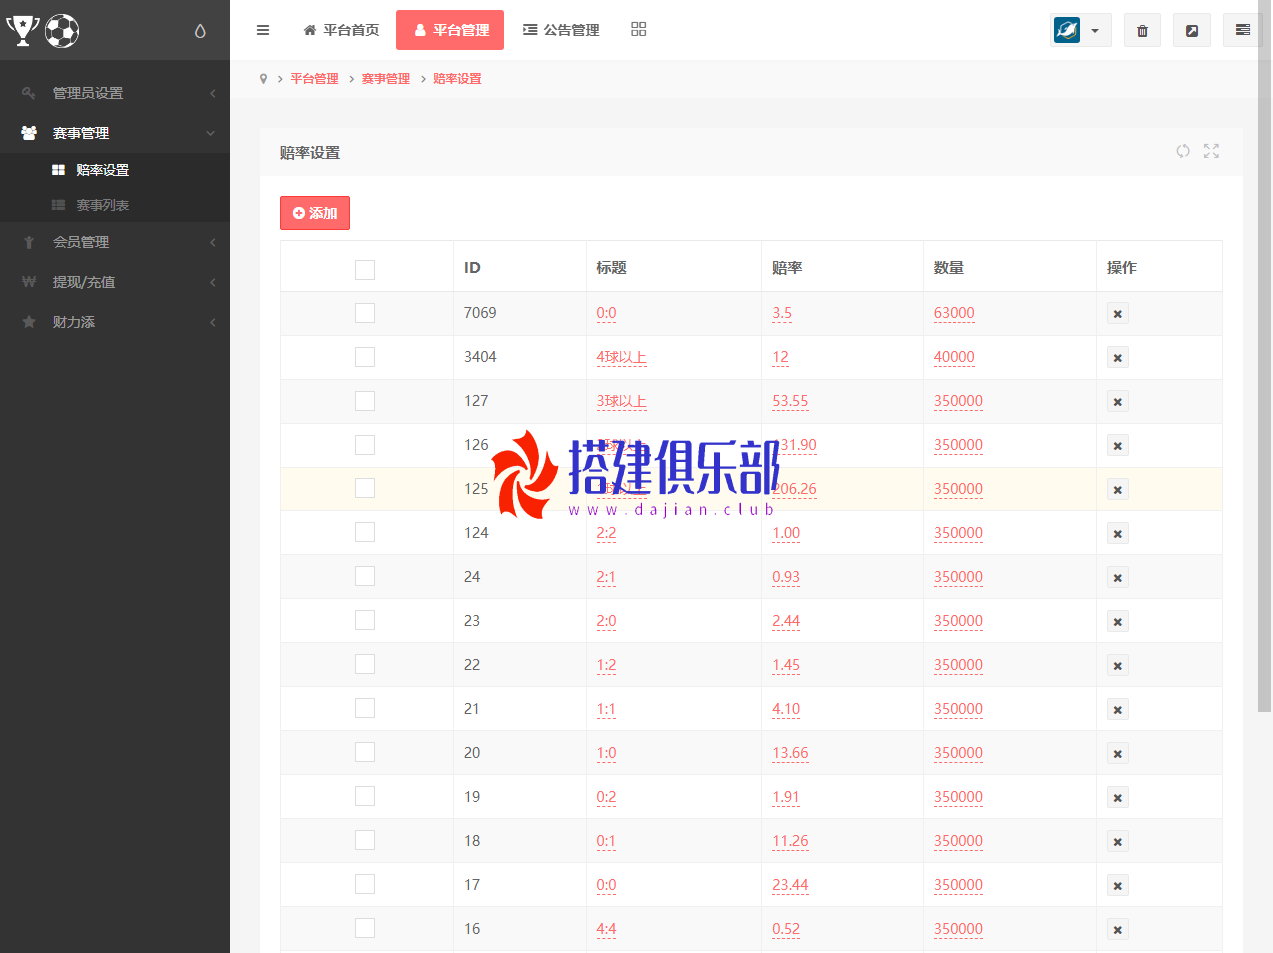Check the box for row ID 7069
The width and height of the screenshot is (1273, 953).
coord(365,313)
